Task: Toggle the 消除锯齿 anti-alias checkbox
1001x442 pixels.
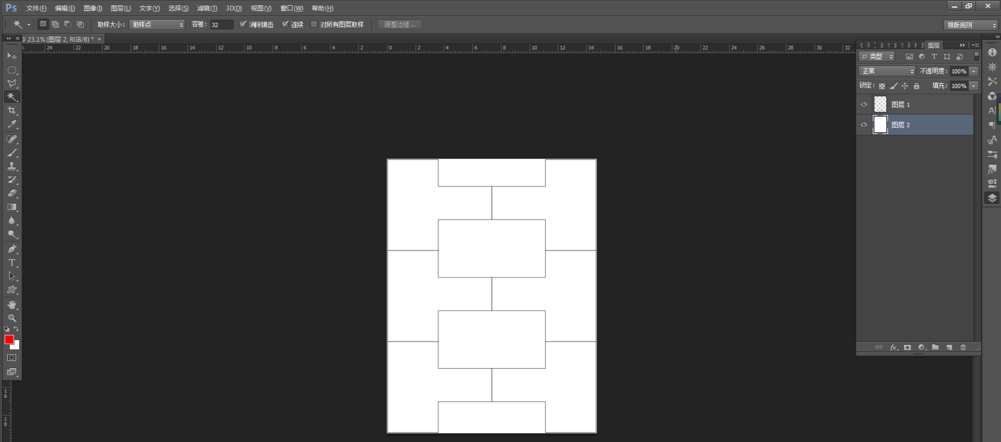Action: (243, 24)
